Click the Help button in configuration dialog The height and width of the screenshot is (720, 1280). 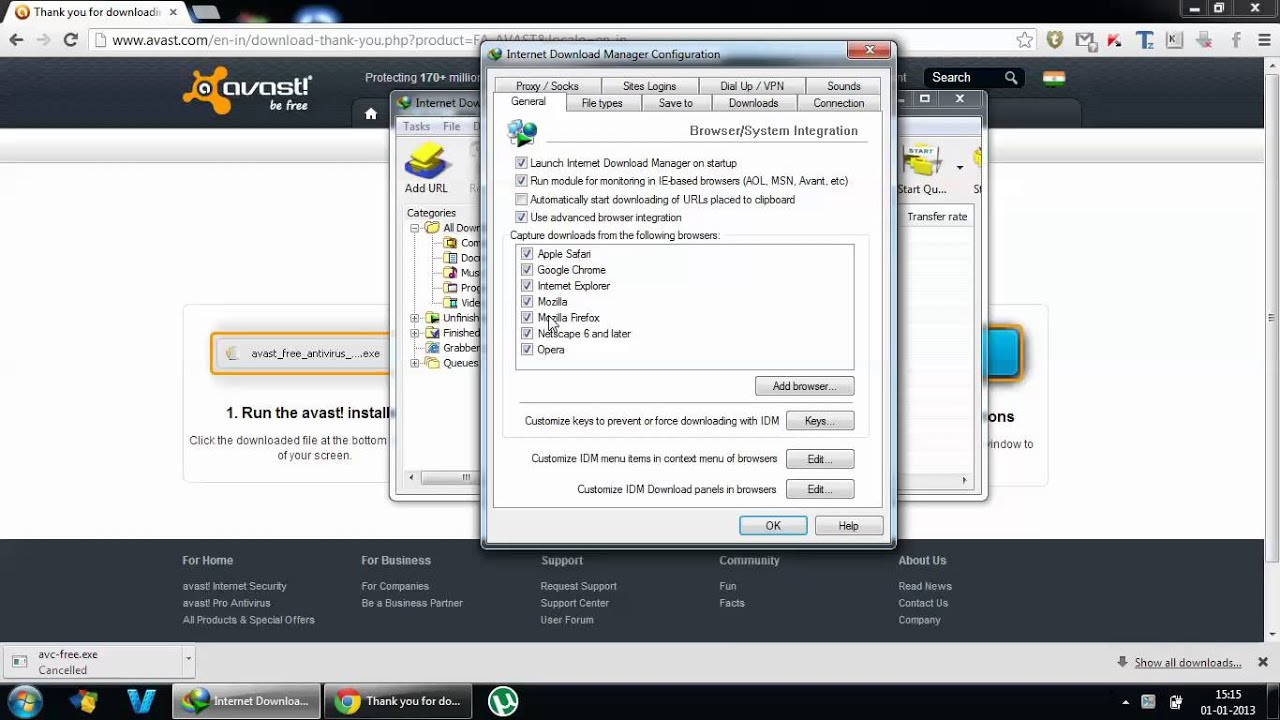[x=848, y=526]
